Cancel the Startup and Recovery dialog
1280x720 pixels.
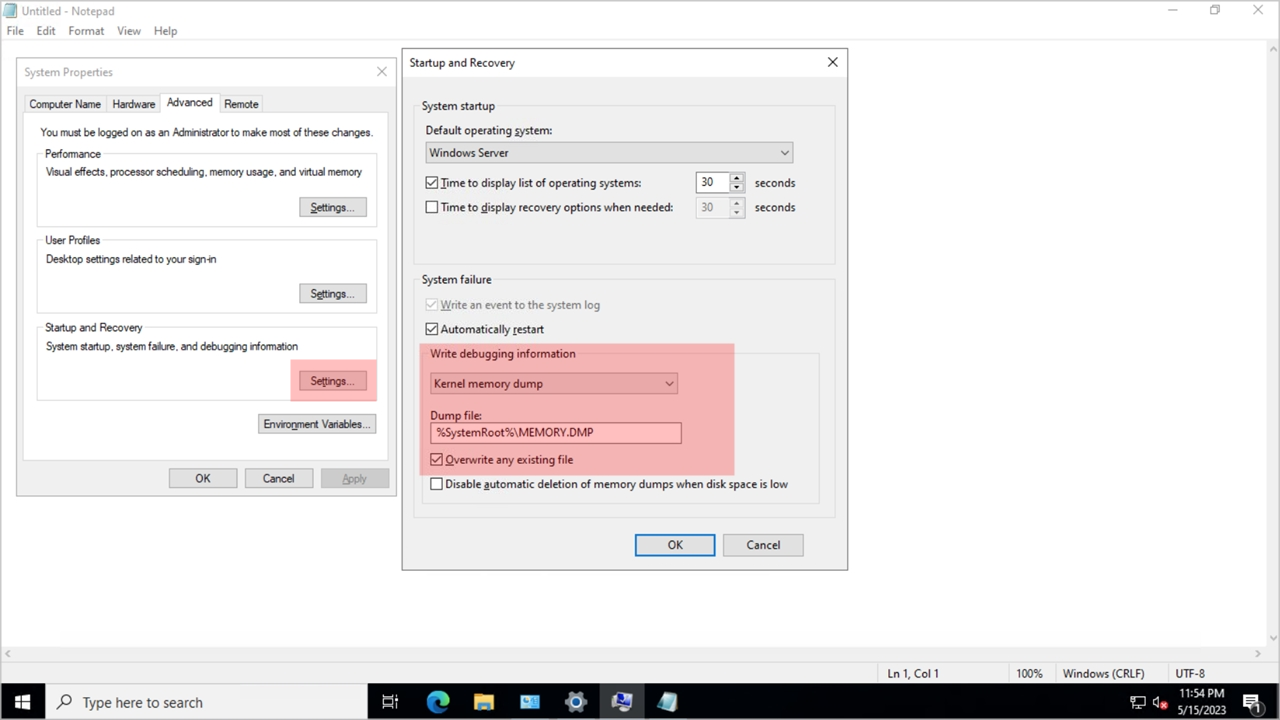click(x=763, y=545)
